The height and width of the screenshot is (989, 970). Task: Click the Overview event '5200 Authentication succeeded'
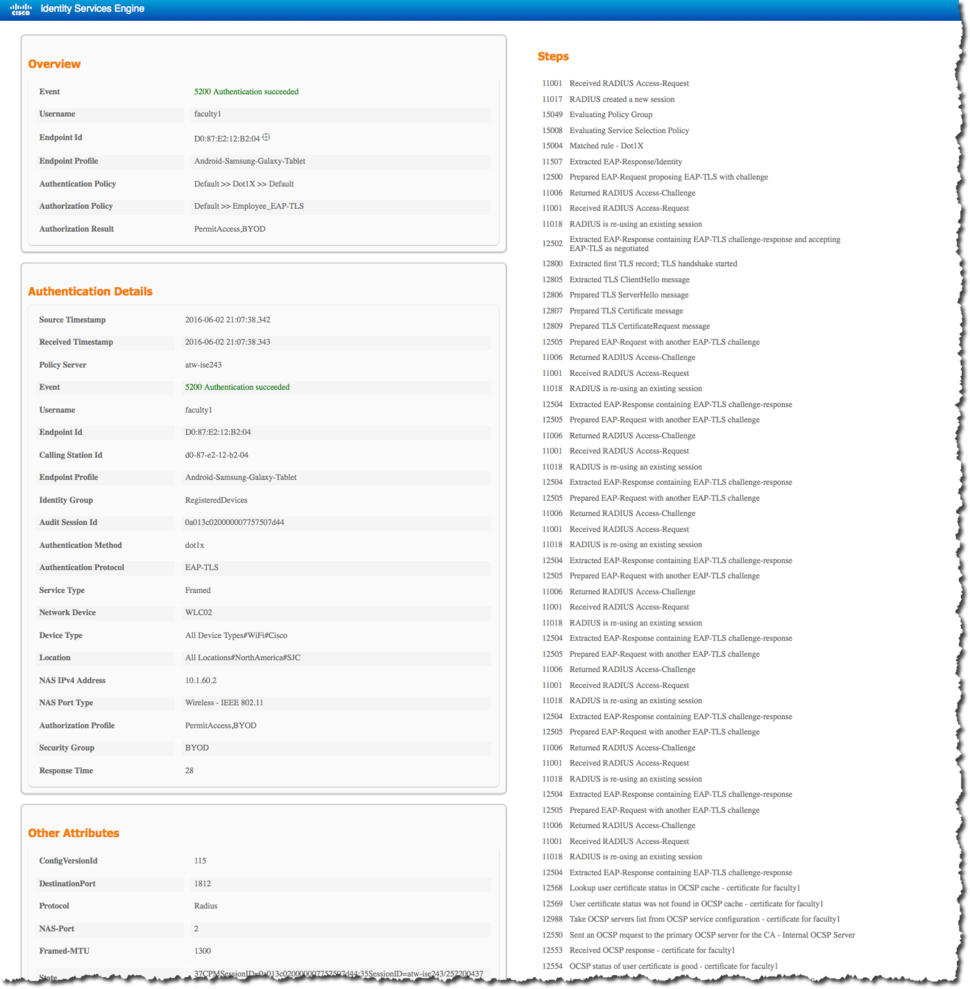pos(246,91)
